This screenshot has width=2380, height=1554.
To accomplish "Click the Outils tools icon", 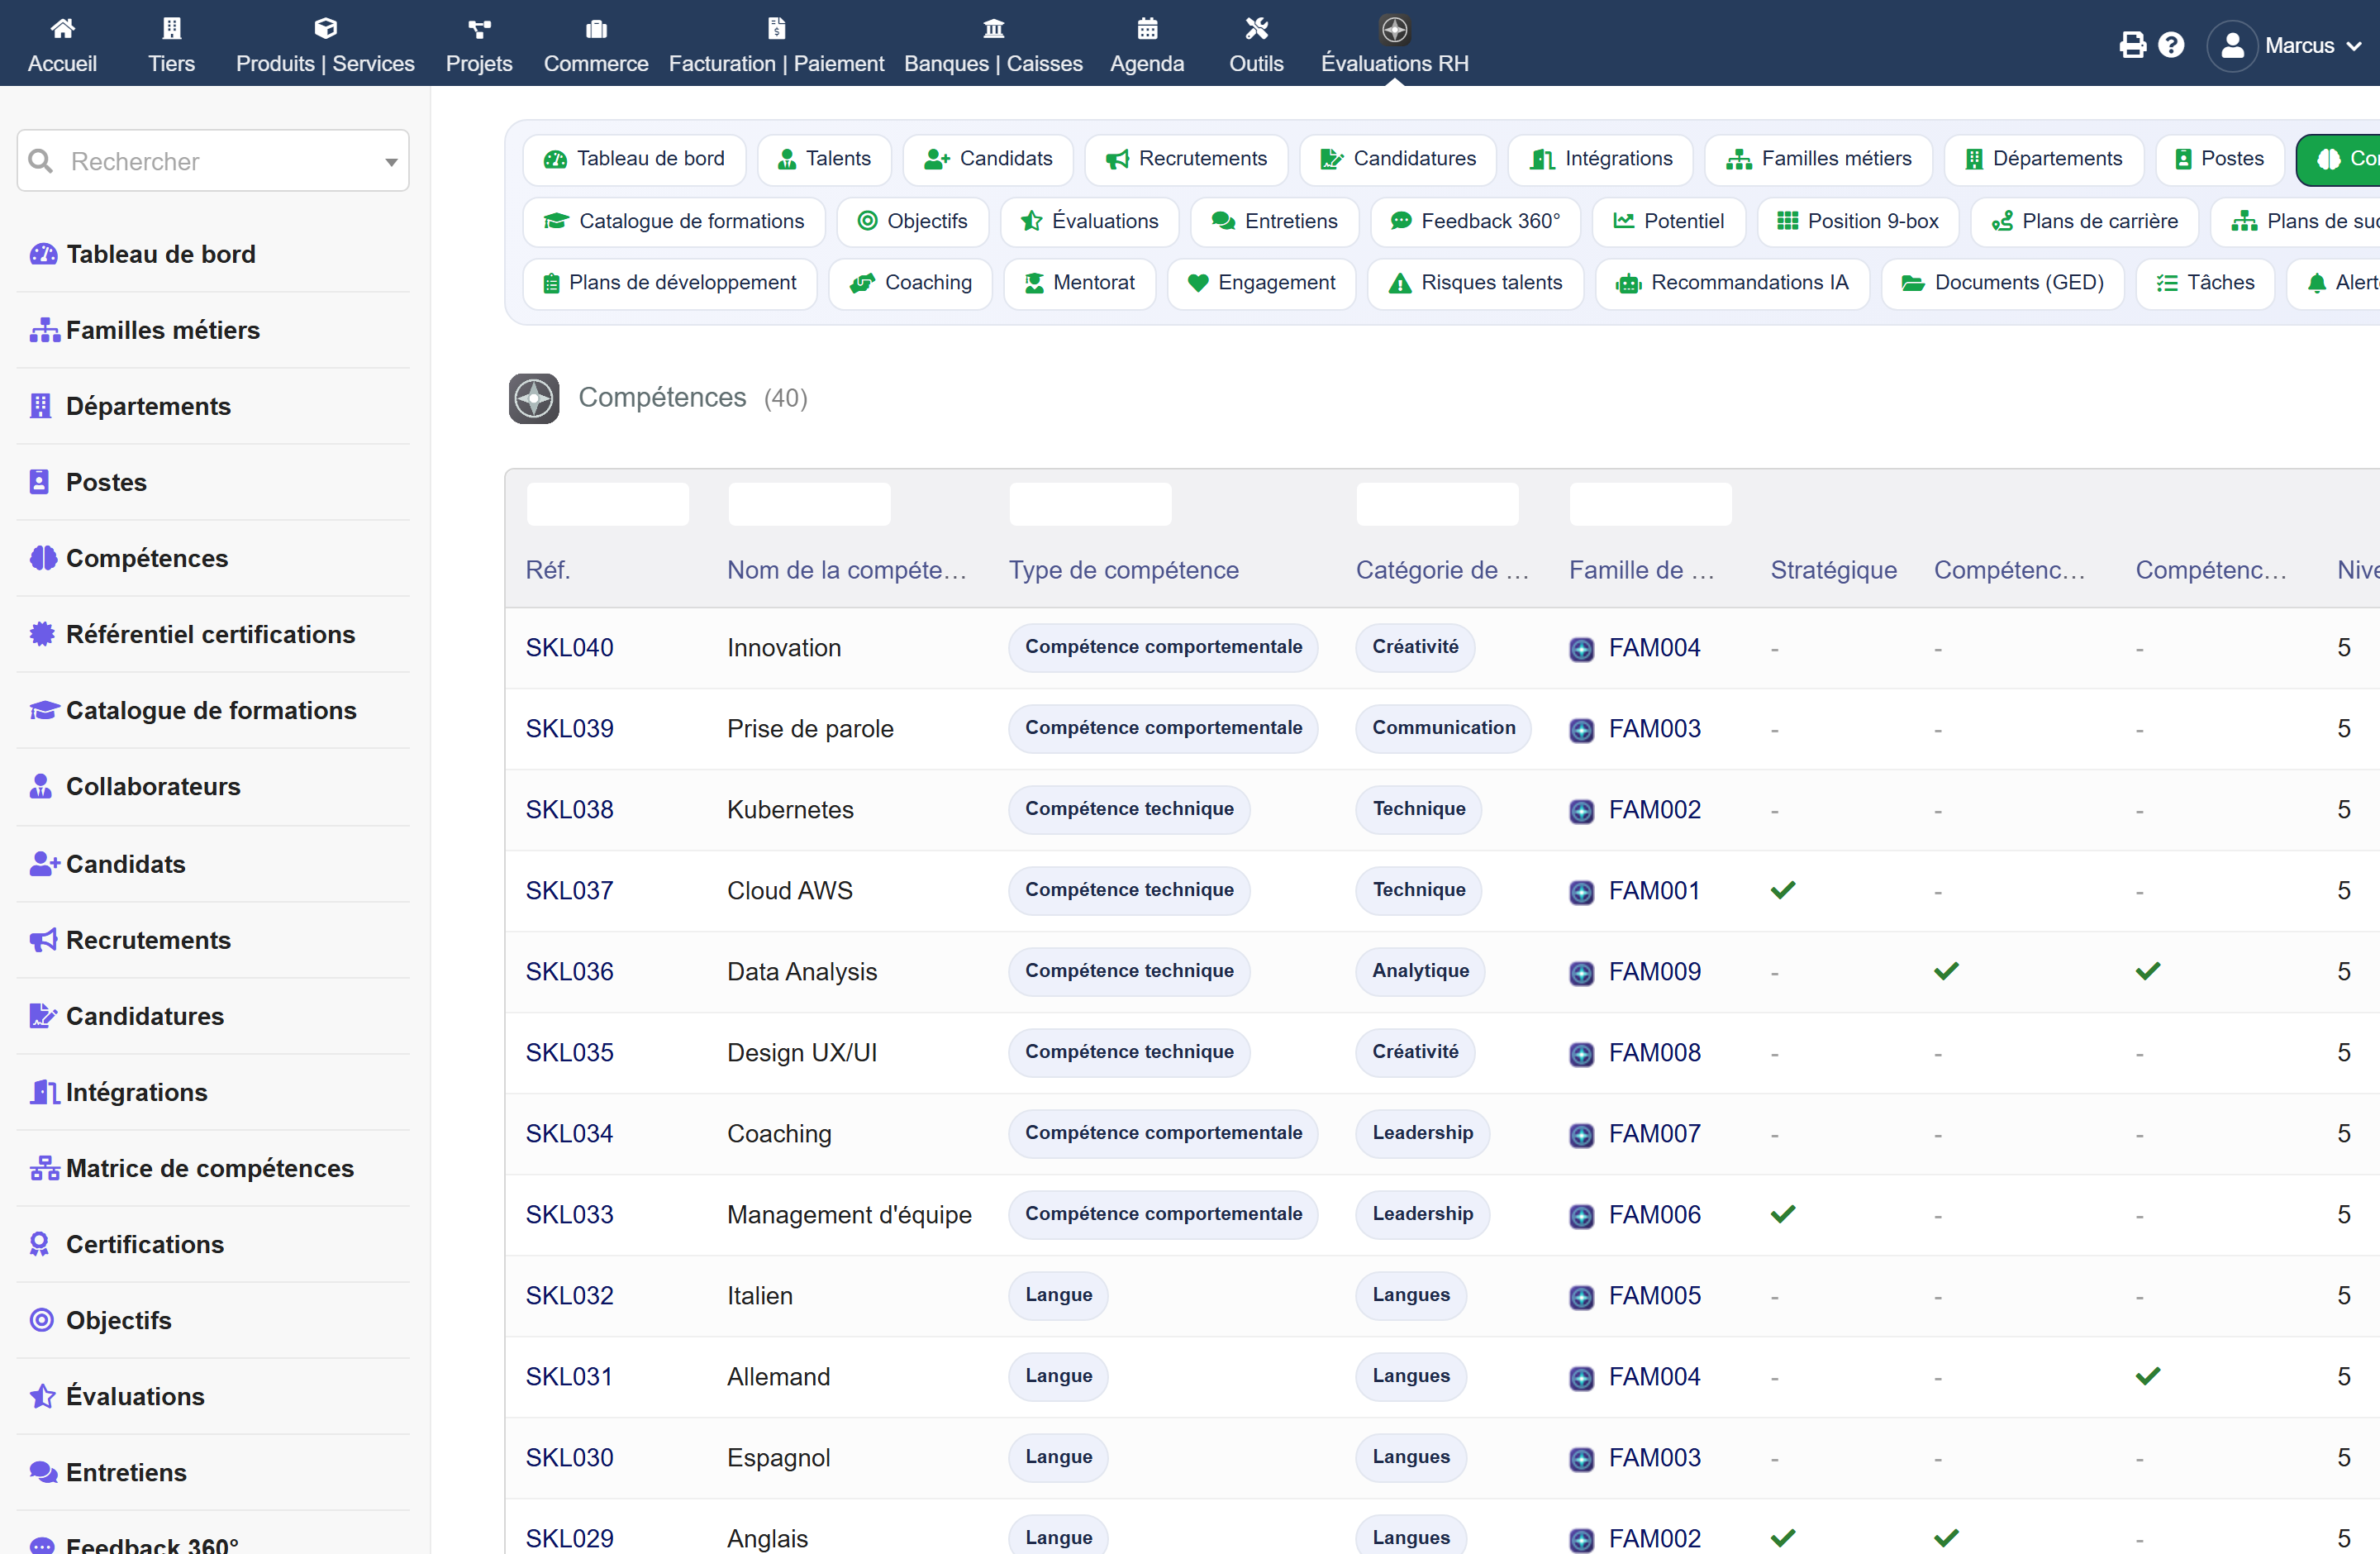I will tap(1256, 29).
